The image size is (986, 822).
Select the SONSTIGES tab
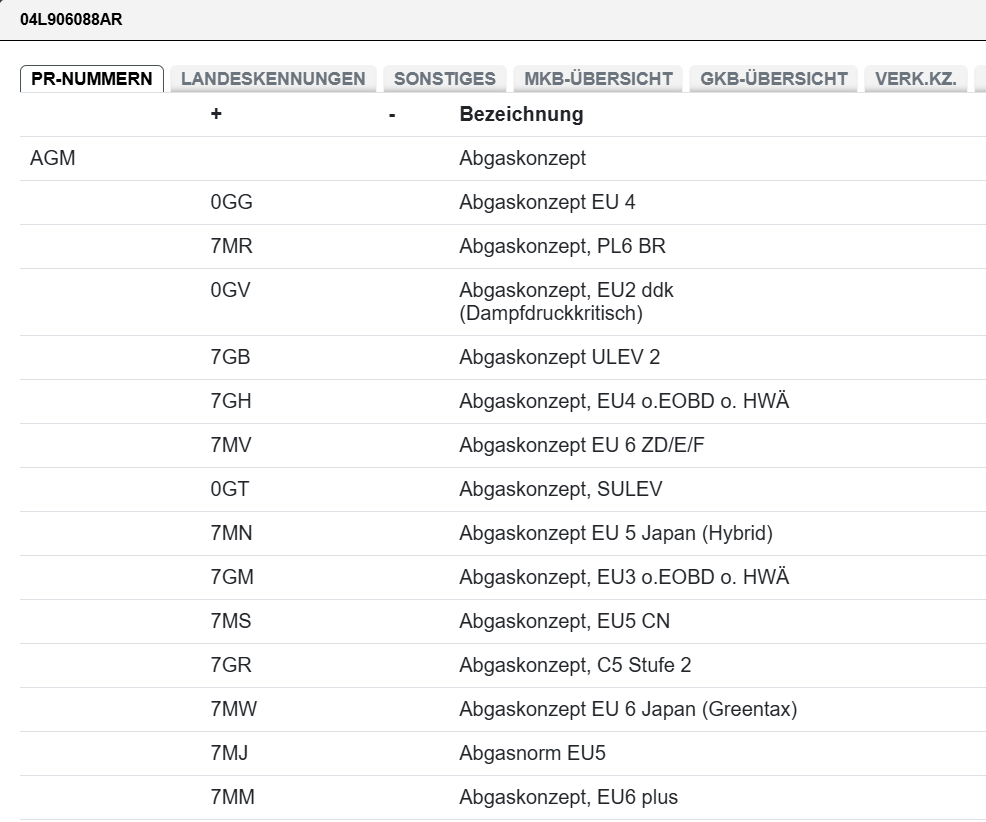pyautogui.click(x=445, y=79)
